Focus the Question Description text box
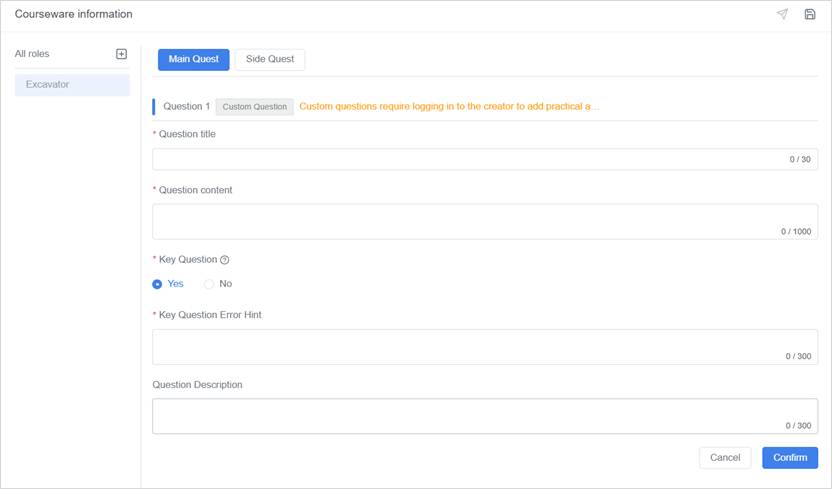 470,416
